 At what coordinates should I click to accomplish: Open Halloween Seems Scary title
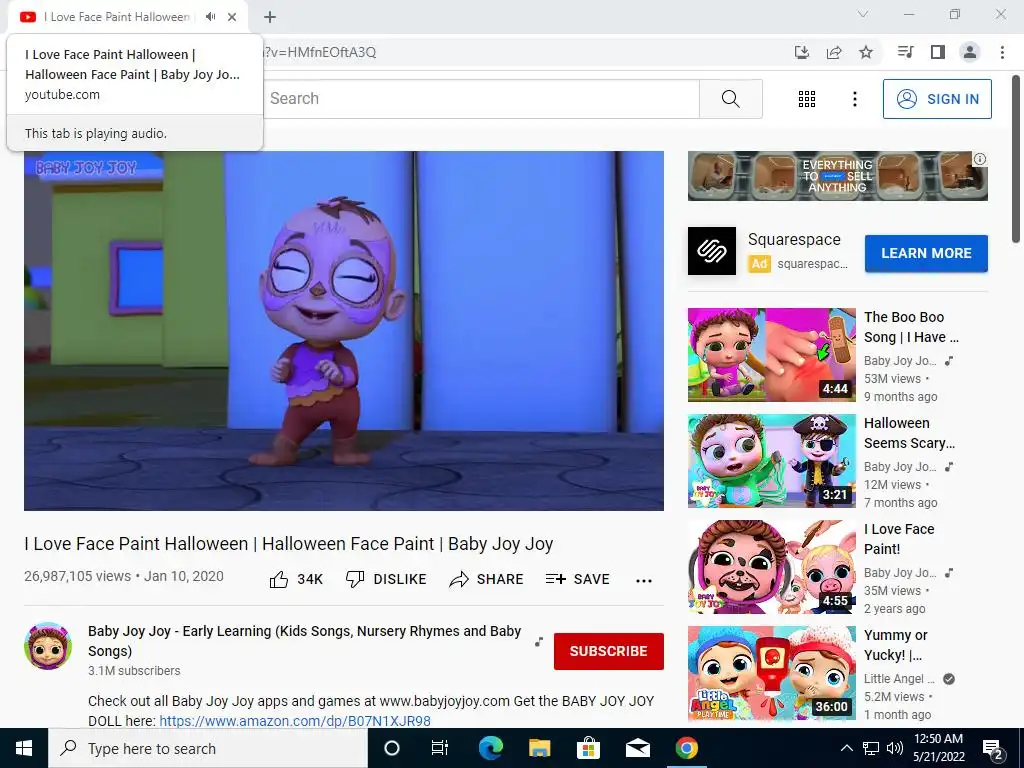[909, 433]
